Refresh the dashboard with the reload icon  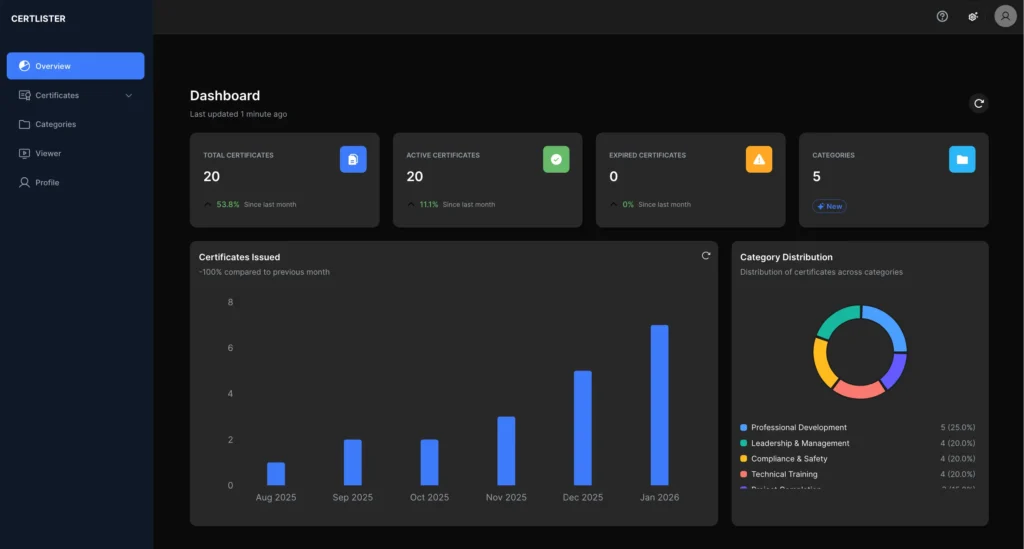click(979, 103)
